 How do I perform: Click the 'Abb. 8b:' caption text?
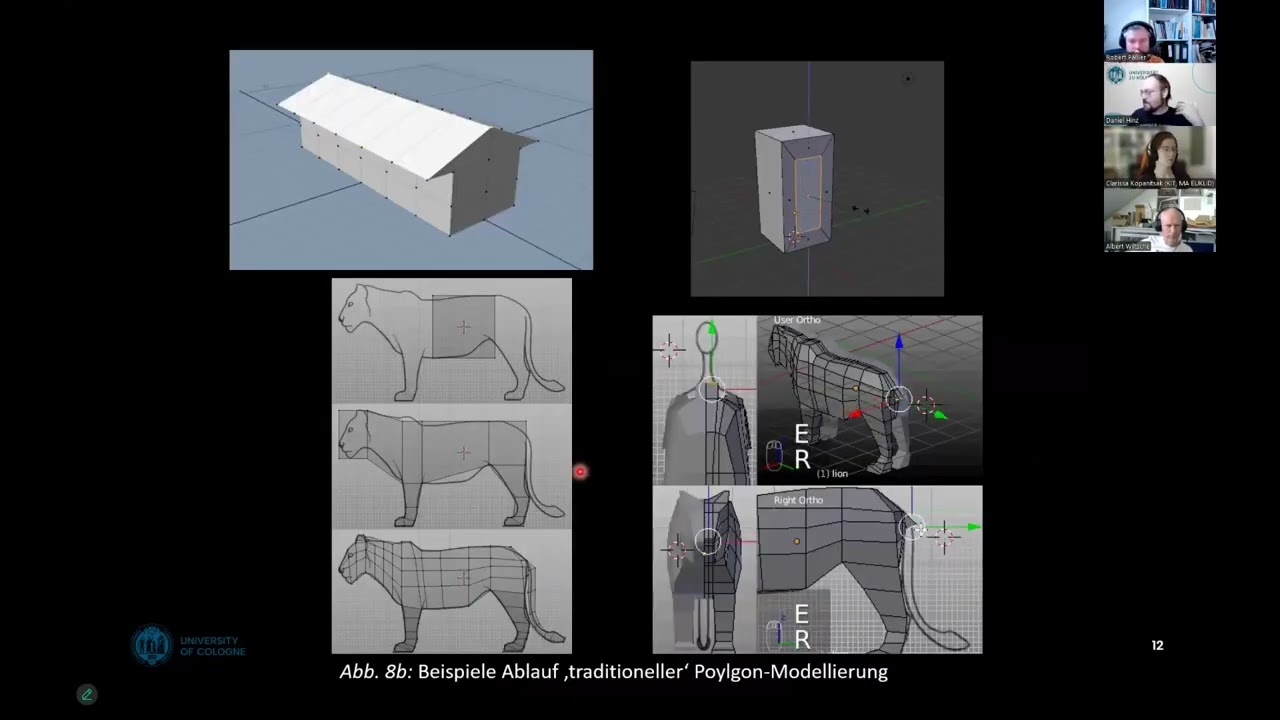point(376,672)
